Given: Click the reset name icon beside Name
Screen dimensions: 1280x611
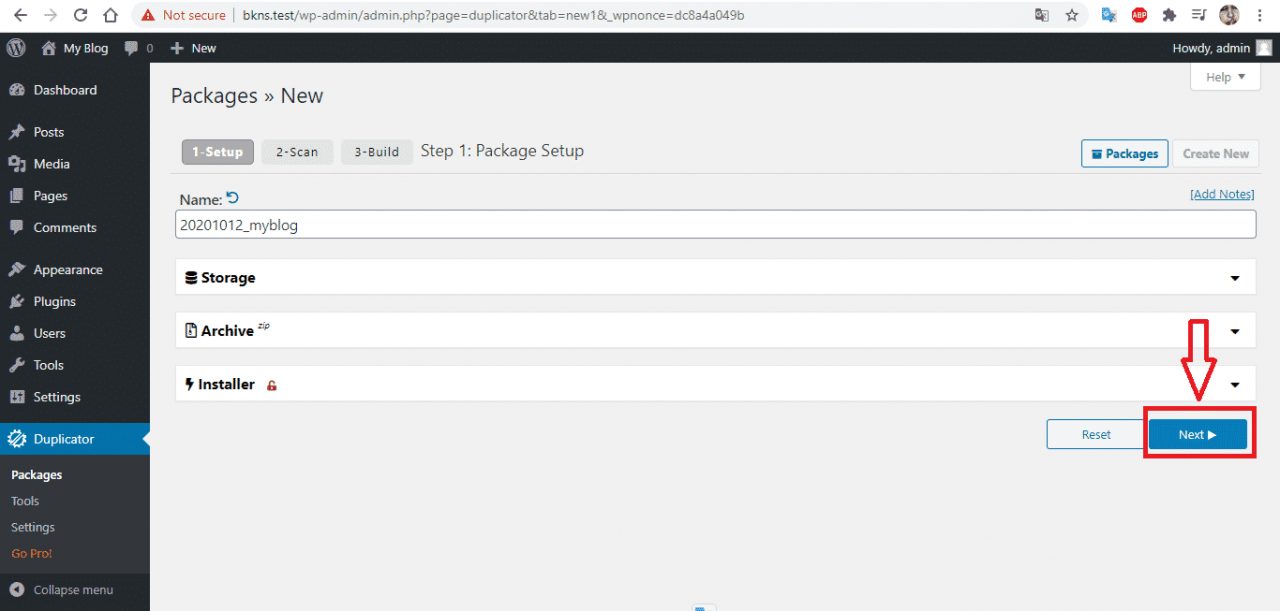Looking at the screenshot, I should (233, 198).
